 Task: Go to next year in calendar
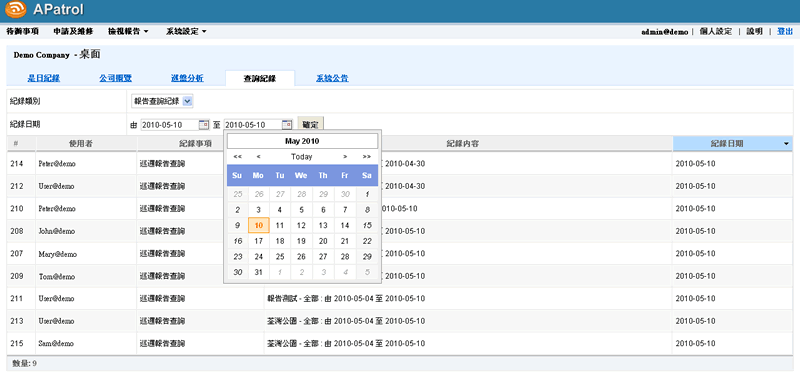[x=366, y=157]
